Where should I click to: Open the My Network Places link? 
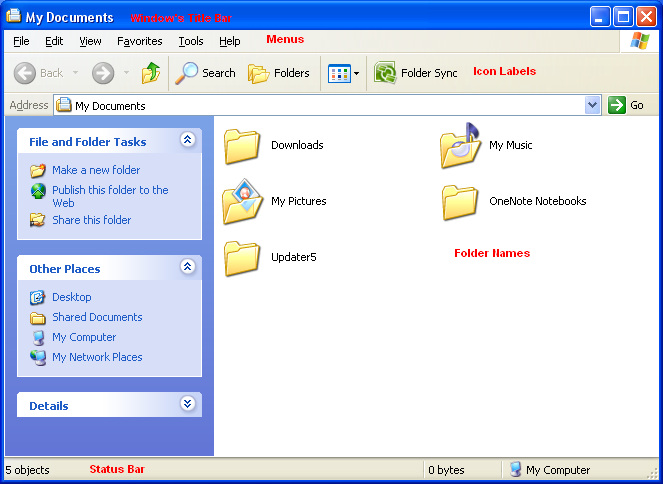97,357
